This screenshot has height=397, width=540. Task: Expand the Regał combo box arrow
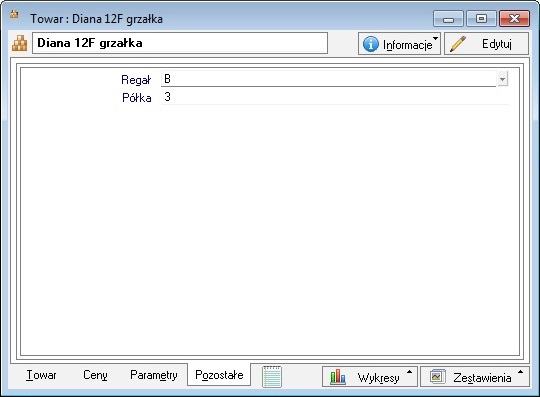click(x=502, y=80)
